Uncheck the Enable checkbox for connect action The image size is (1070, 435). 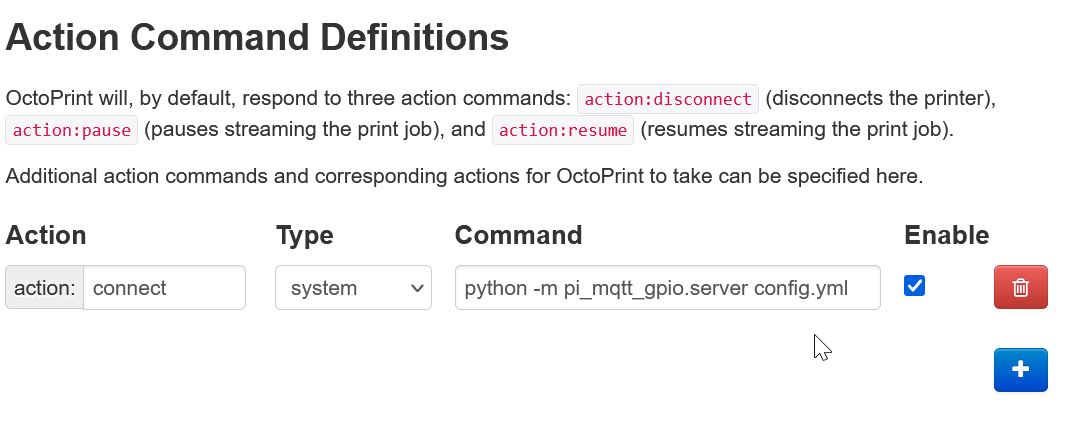point(914,285)
